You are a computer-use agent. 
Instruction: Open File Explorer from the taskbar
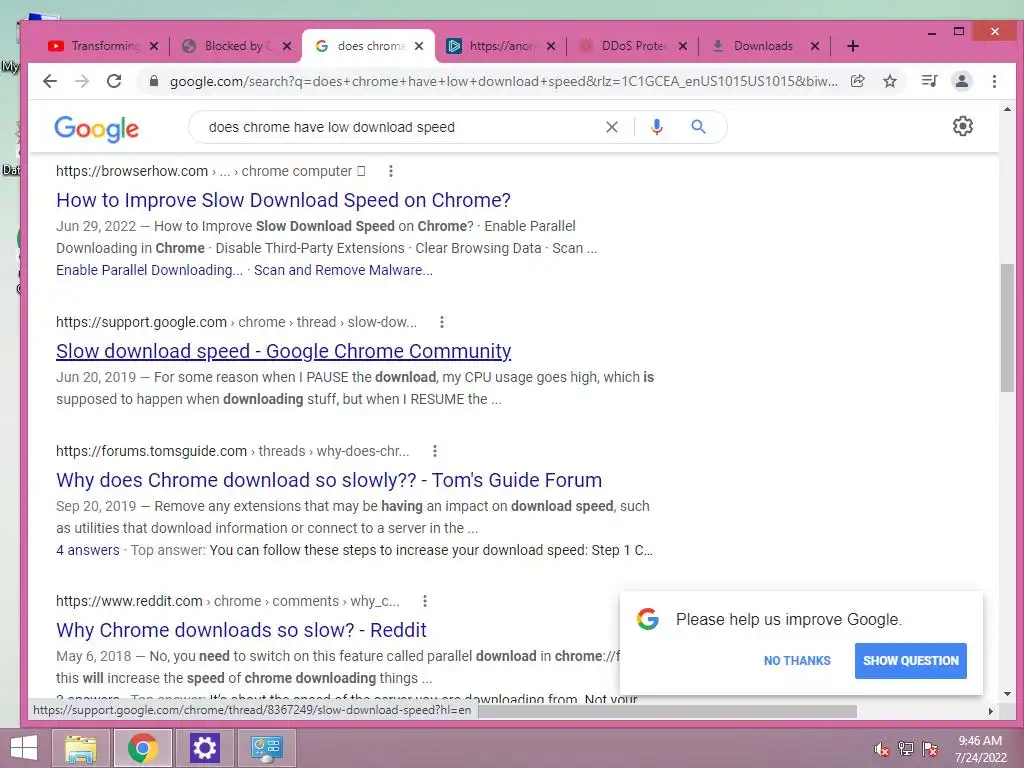click(81, 748)
